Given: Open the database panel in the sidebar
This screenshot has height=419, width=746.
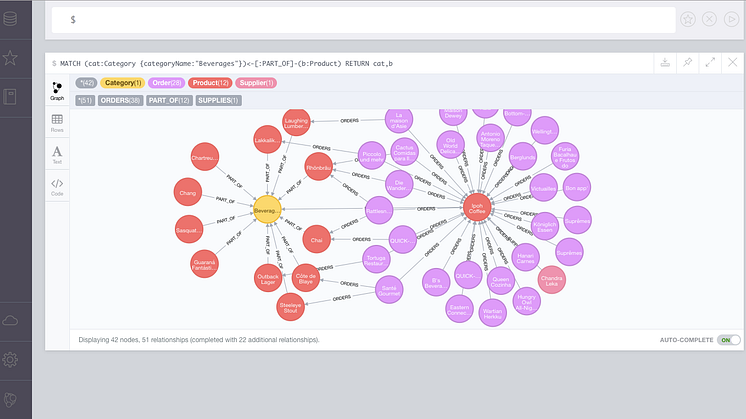Looking at the screenshot, I should pos(10,19).
